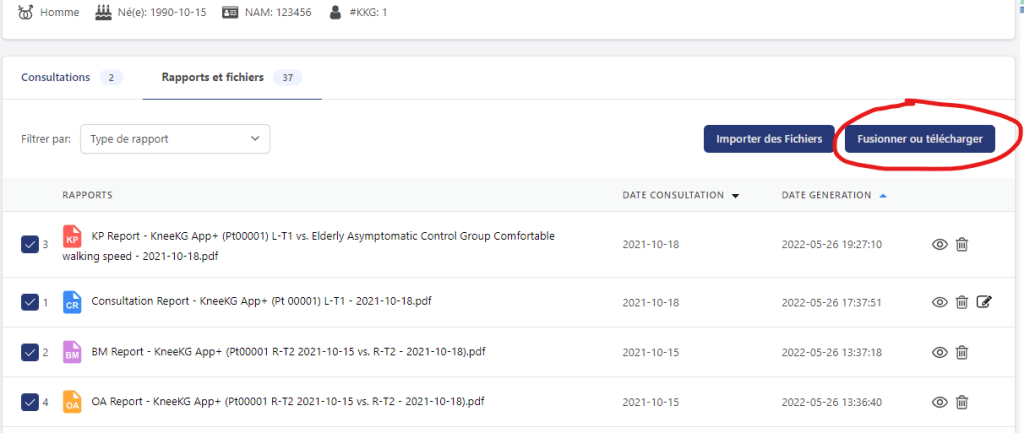Screen dimensions: 1024x433
Task: Toggle the OA Report row checkbox
Action: point(29,403)
